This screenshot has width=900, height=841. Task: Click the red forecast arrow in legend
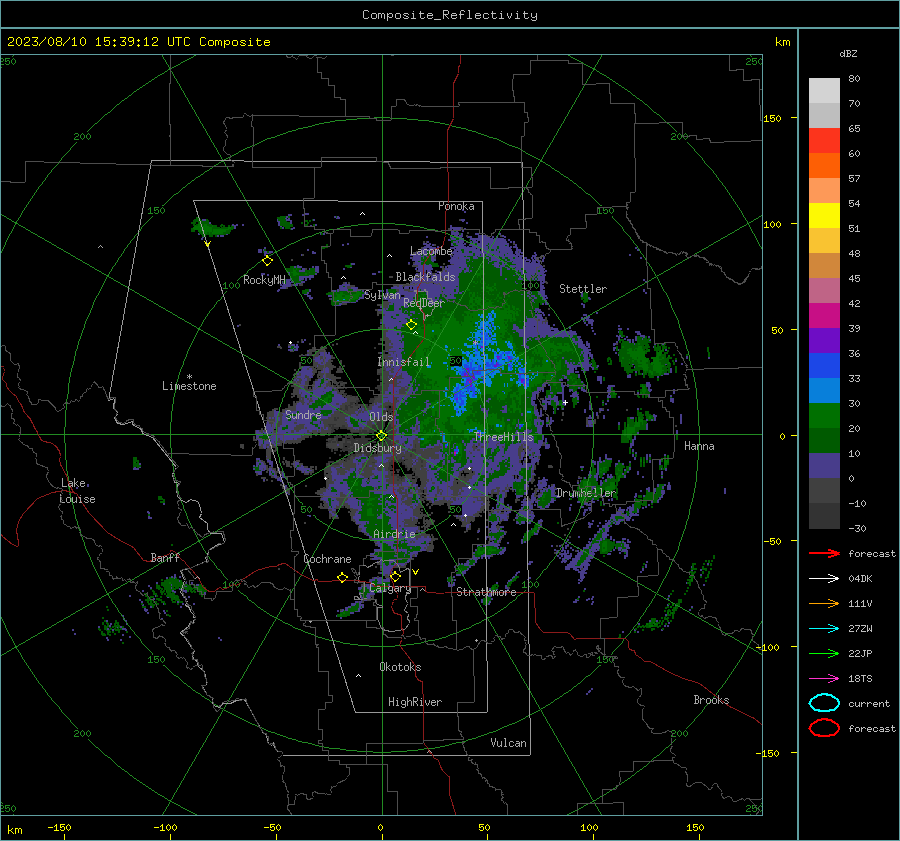824,553
